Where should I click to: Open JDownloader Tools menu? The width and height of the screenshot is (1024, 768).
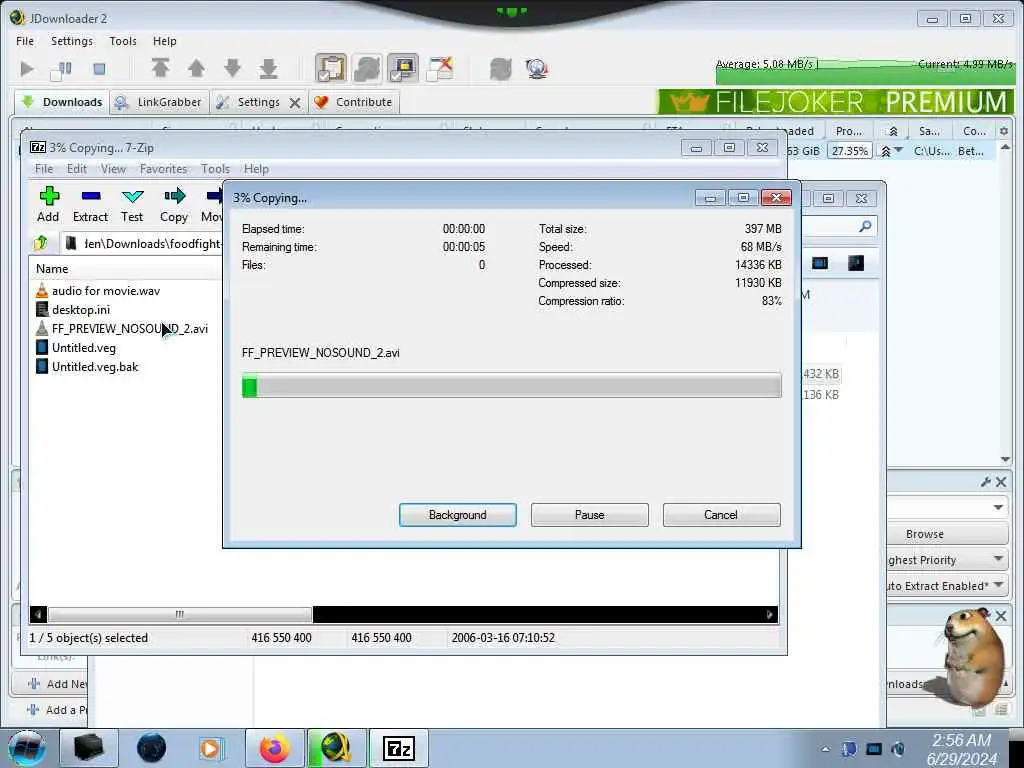coord(123,40)
